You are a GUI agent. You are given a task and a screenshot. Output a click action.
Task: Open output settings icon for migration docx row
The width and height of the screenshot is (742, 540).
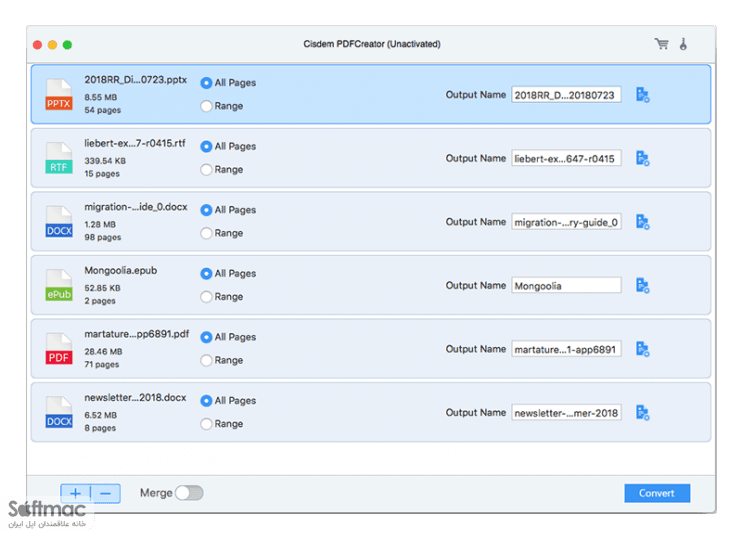tap(643, 221)
